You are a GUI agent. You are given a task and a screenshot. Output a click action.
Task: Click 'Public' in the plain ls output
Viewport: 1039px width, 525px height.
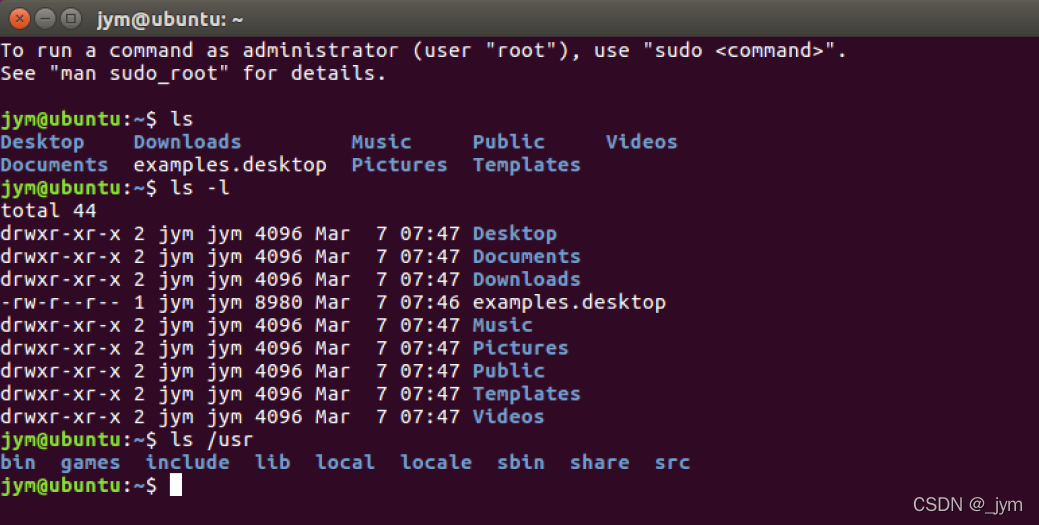(508, 142)
